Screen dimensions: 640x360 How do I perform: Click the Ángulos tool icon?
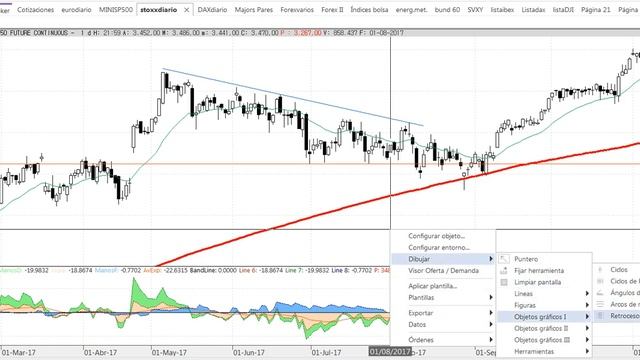click(600, 293)
